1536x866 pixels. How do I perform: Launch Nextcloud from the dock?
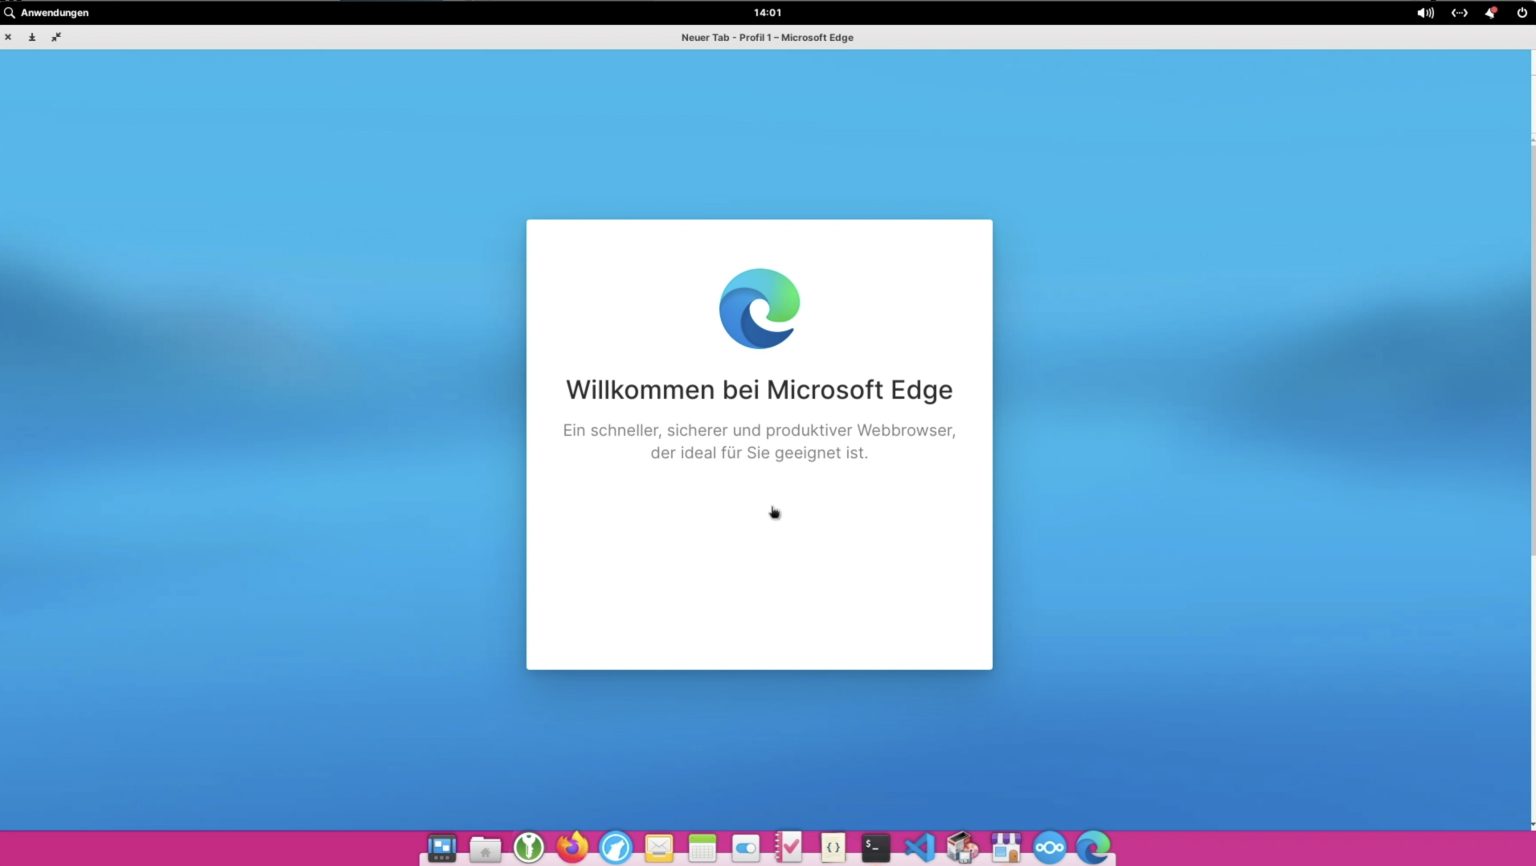(1049, 847)
